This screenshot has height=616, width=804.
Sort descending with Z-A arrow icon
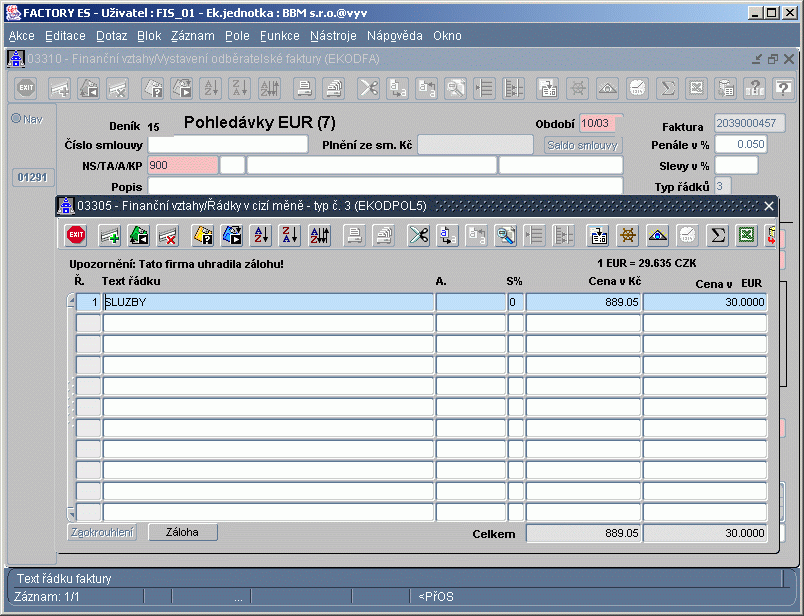[290, 236]
